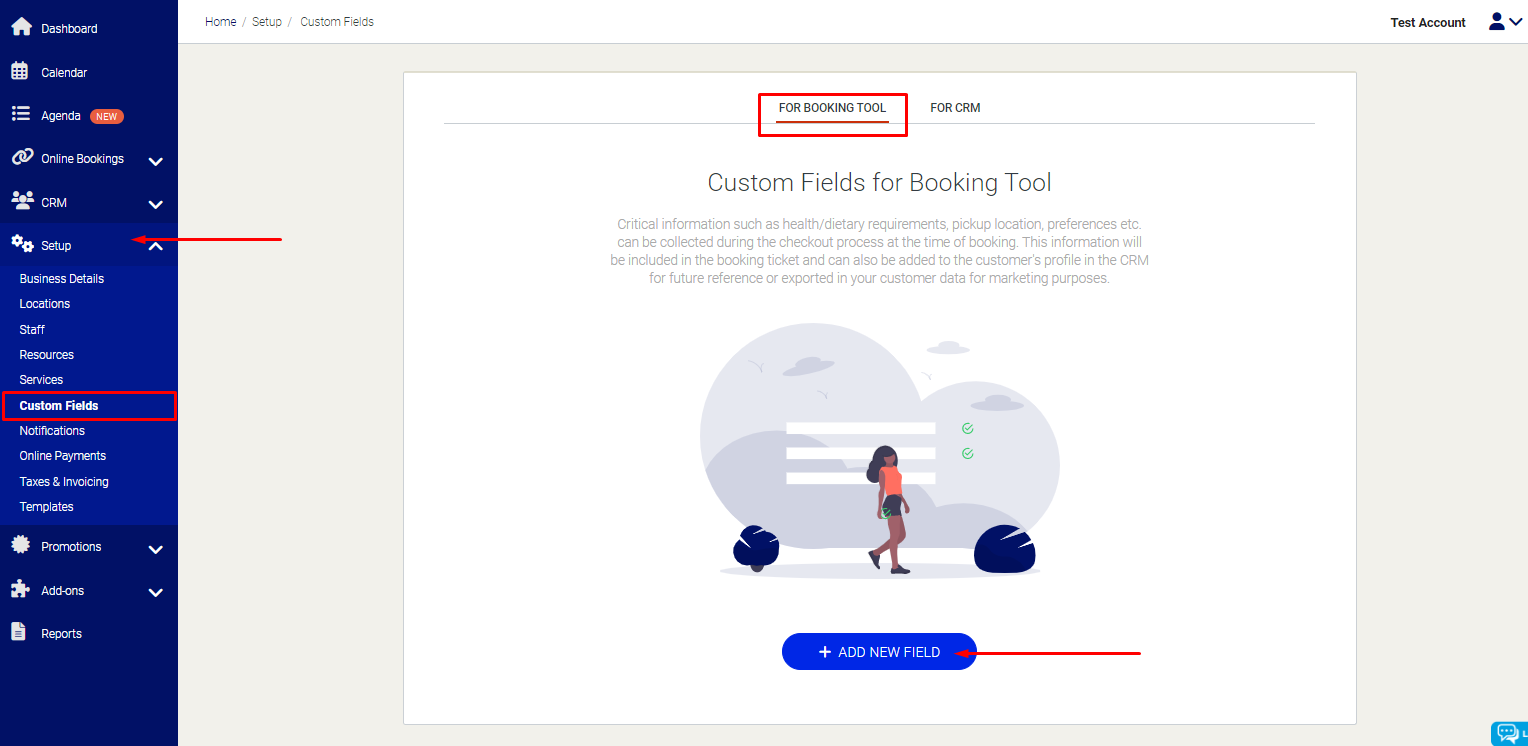Select the CRM people icon

click(x=21, y=201)
